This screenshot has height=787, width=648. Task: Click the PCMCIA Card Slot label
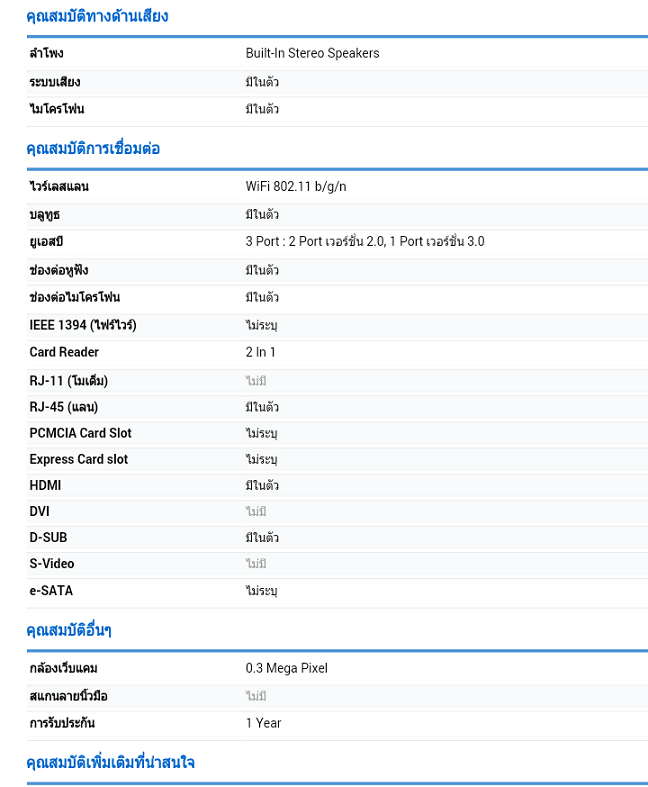80,433
